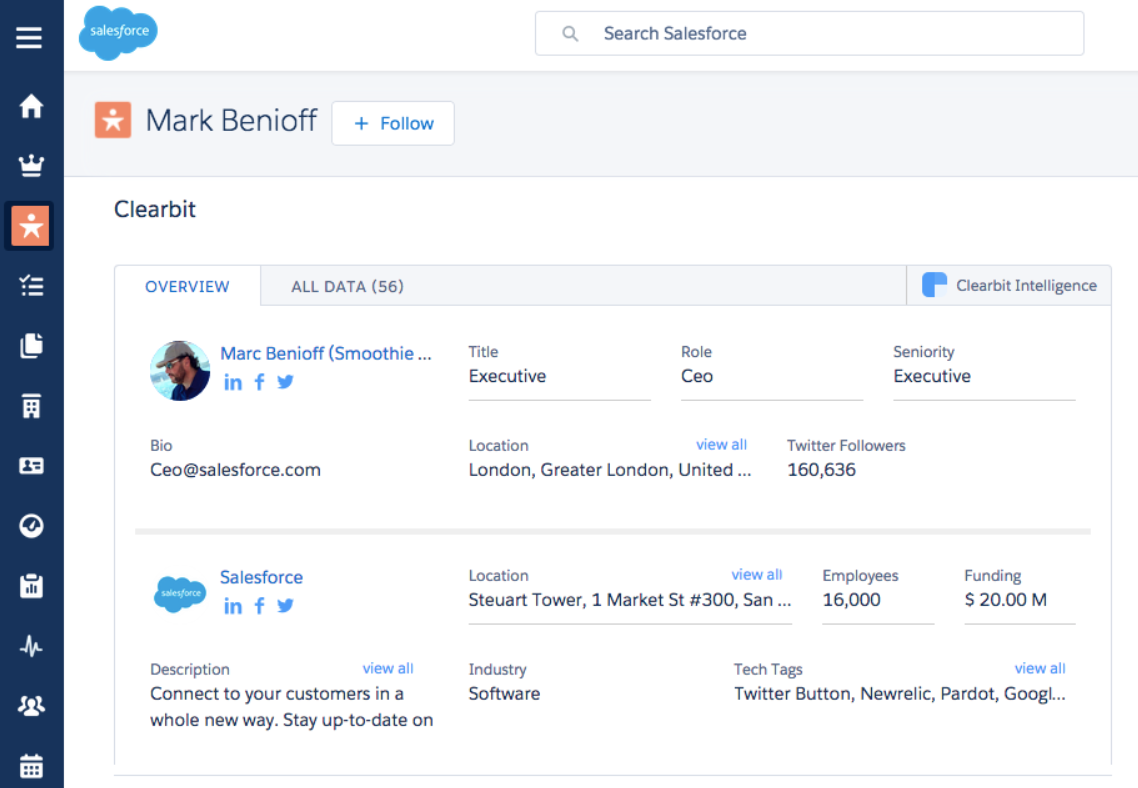Open the hamburger navigation menu
1138x788 pixels.
tap(29, 37)
